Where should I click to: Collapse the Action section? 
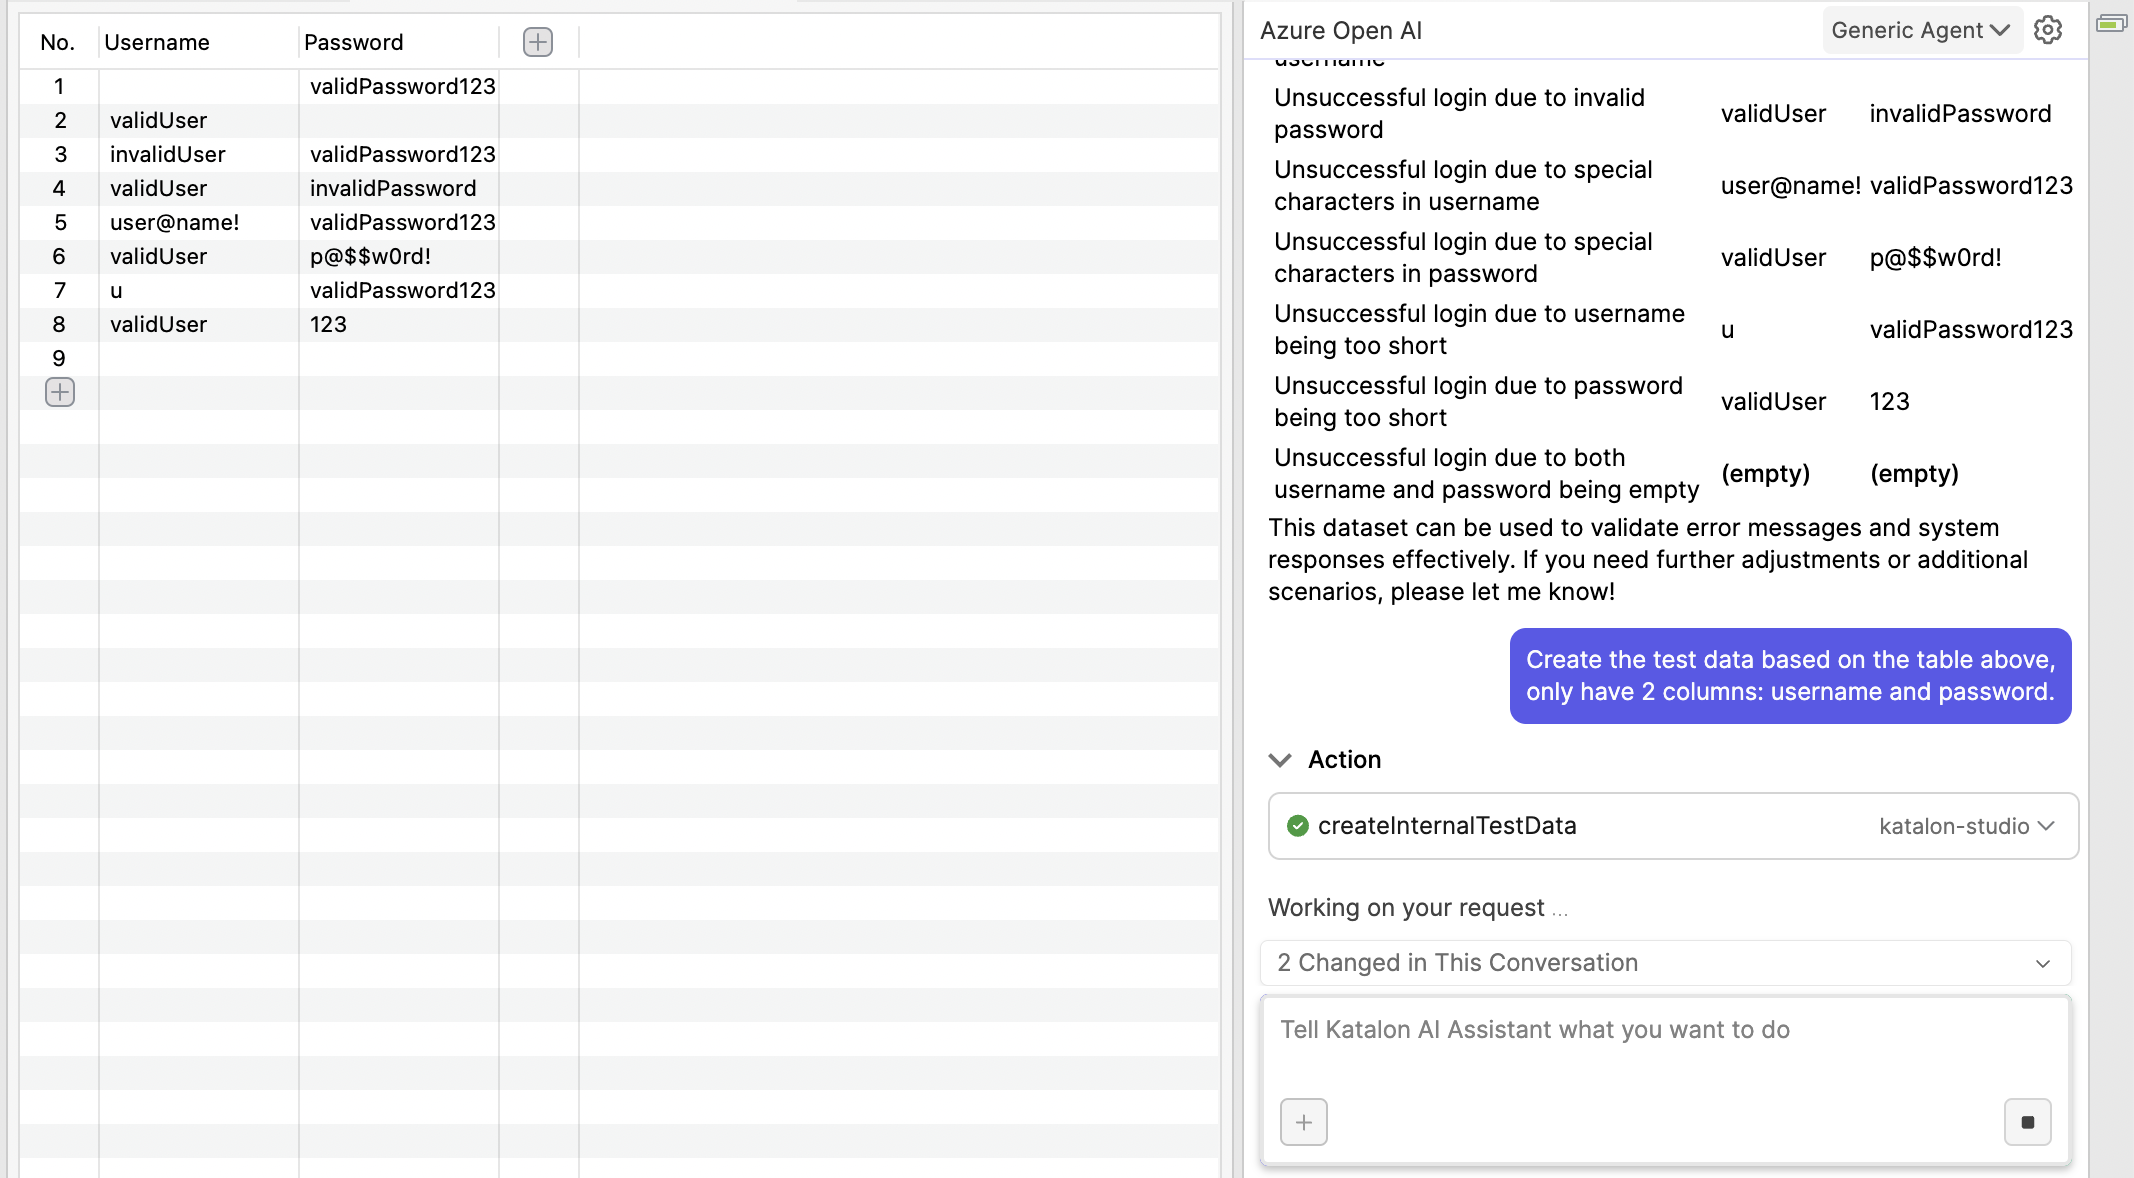[1281, 760]
